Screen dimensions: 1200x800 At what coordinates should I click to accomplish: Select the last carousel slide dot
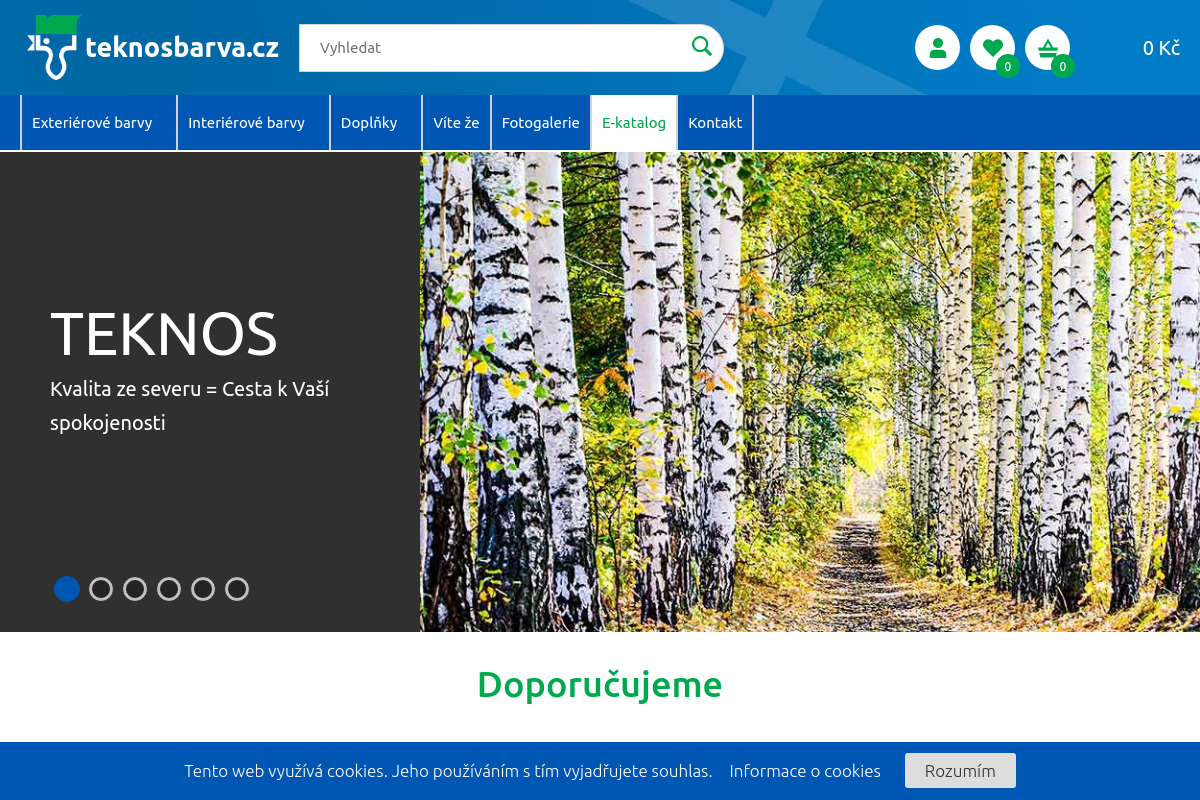(237, 589)
